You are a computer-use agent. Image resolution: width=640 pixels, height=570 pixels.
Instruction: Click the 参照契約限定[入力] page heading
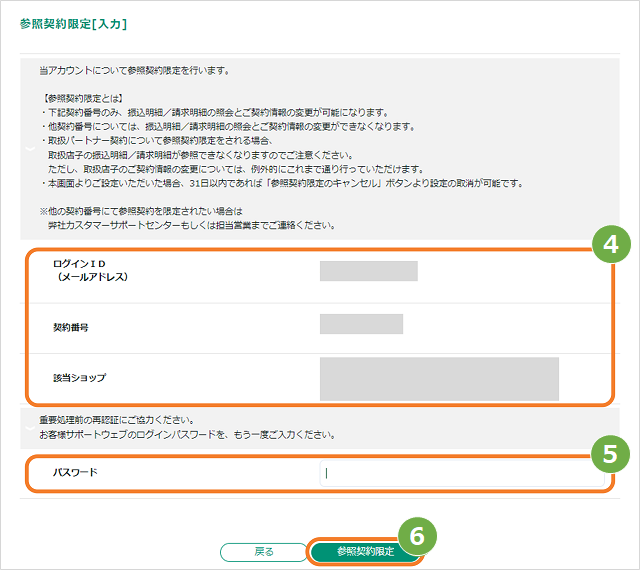pyautogui.click(x=73, y=24)
